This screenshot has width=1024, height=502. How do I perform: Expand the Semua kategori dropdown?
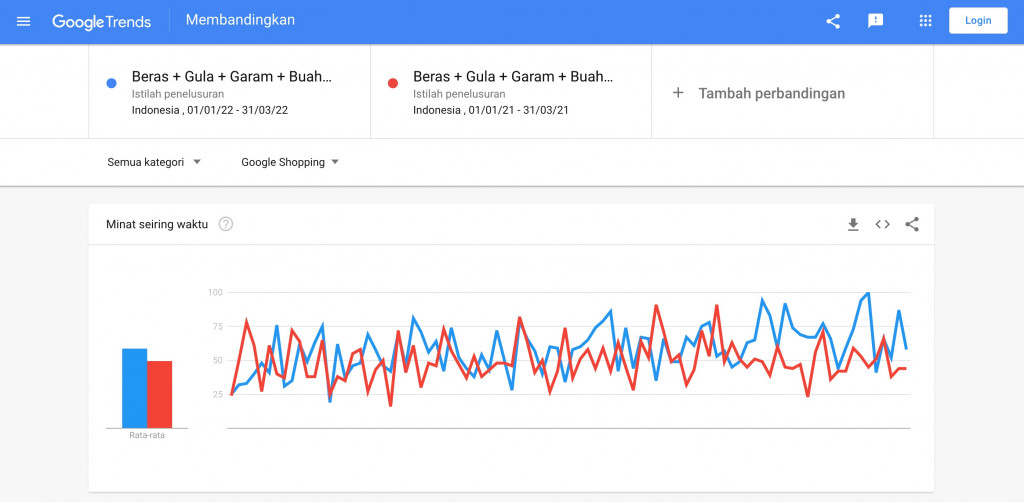tap(154, 162)
